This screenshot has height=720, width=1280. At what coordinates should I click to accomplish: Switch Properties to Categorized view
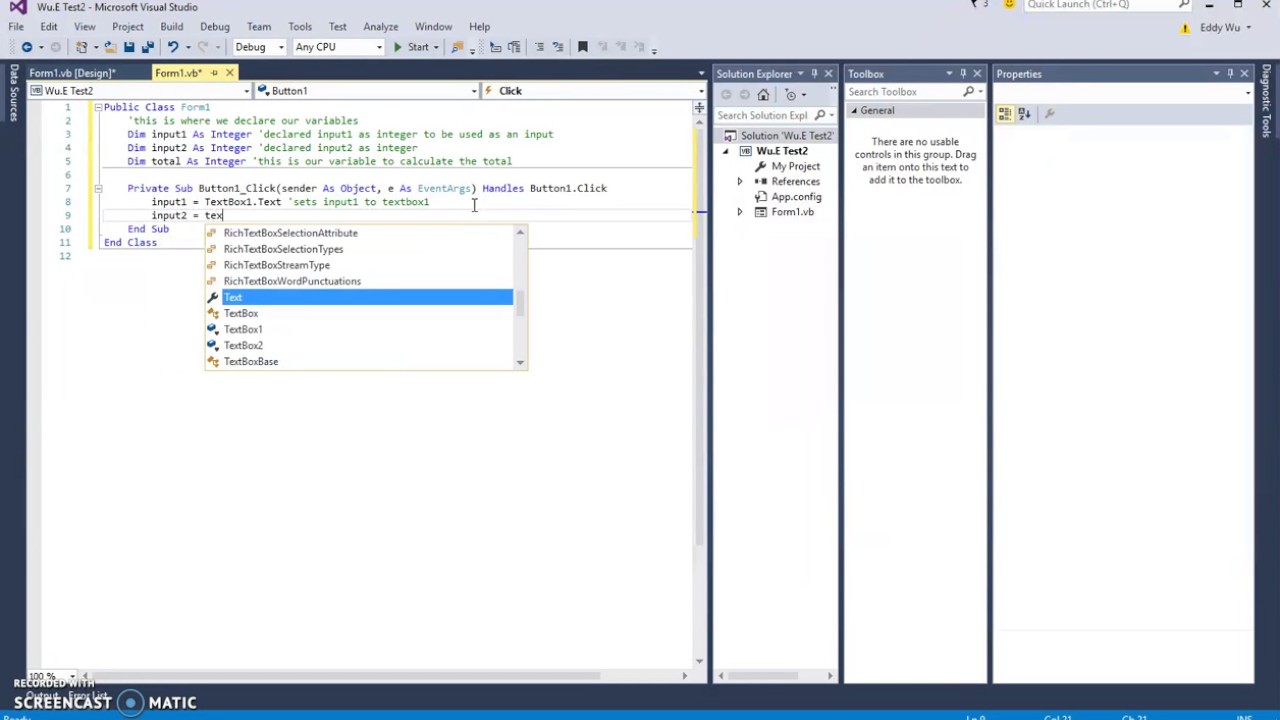click(1006, 114)
